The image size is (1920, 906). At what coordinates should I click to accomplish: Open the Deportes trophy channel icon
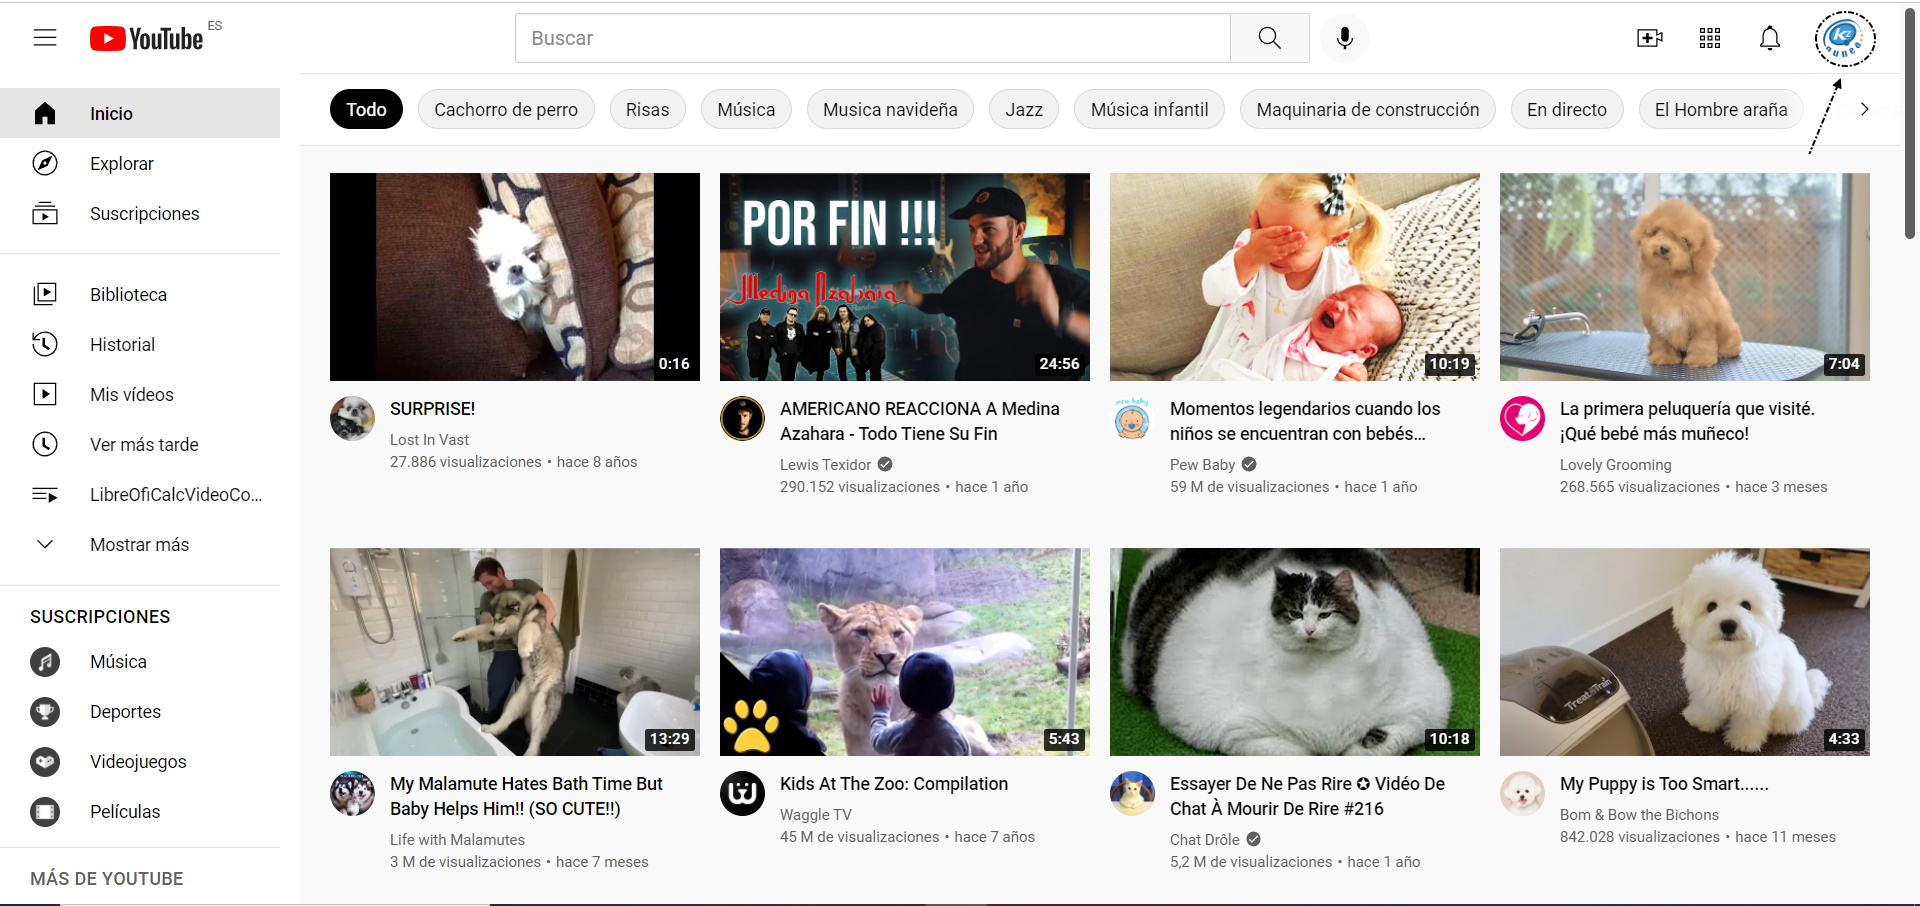point(45,711)
